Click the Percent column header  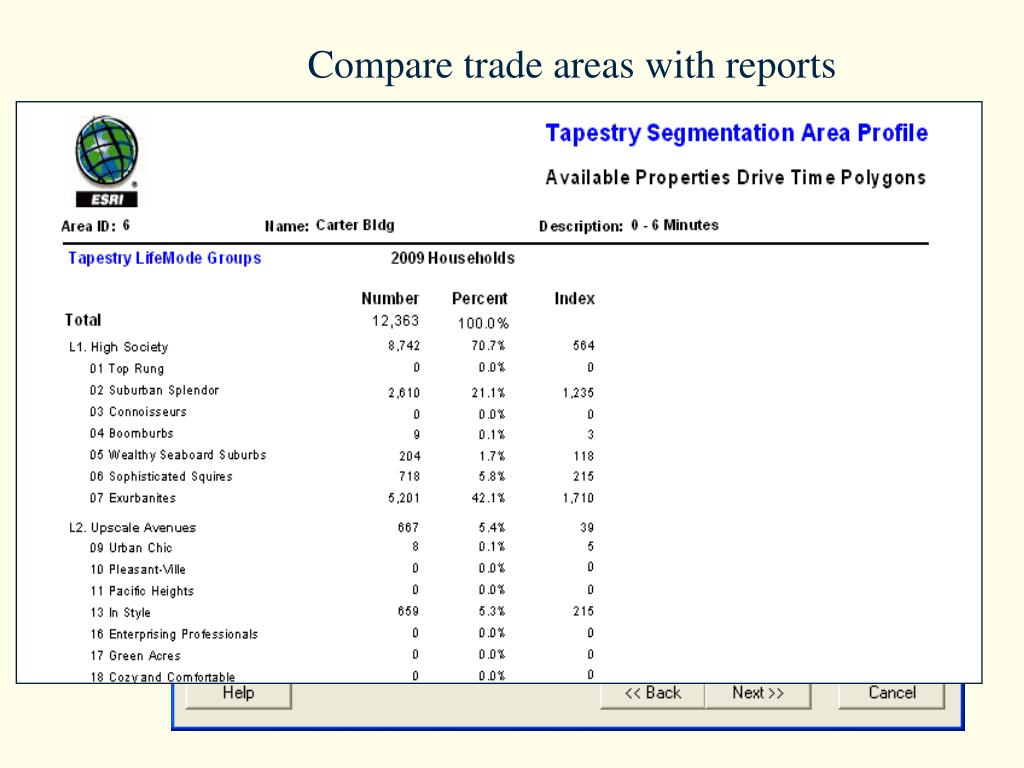coord(479,298)
